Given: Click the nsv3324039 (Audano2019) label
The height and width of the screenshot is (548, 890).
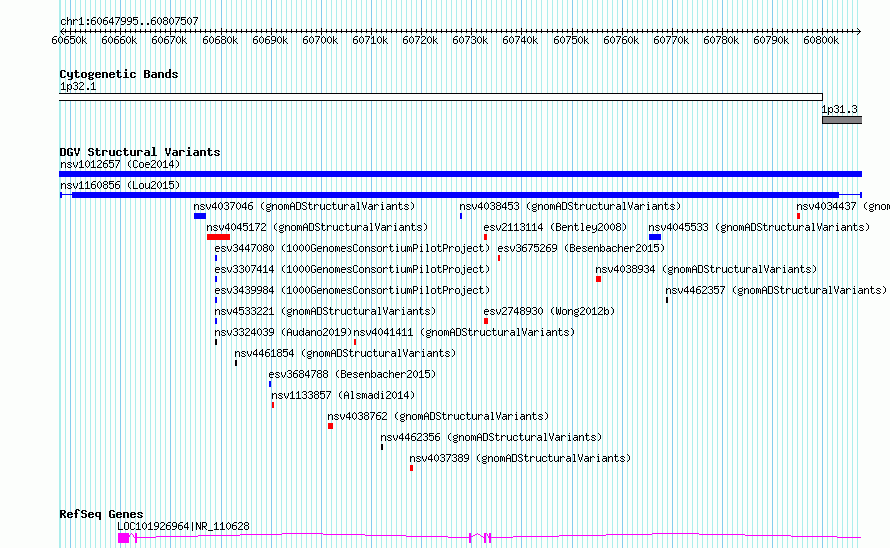Looking at the screenshot, I should coord(283,333).
